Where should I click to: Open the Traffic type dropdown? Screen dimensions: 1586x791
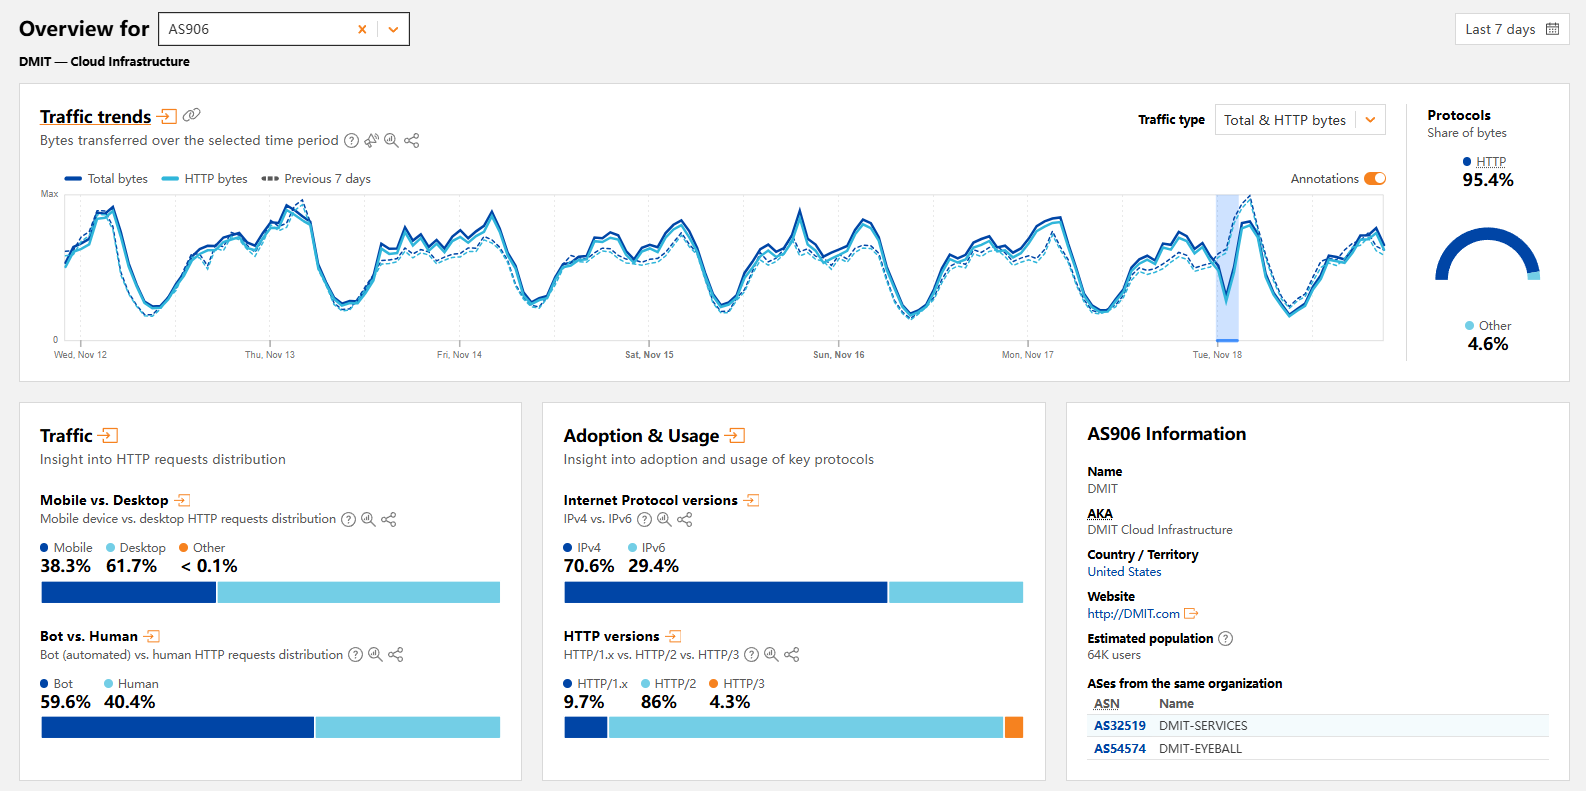click(x=1299, y=120)
